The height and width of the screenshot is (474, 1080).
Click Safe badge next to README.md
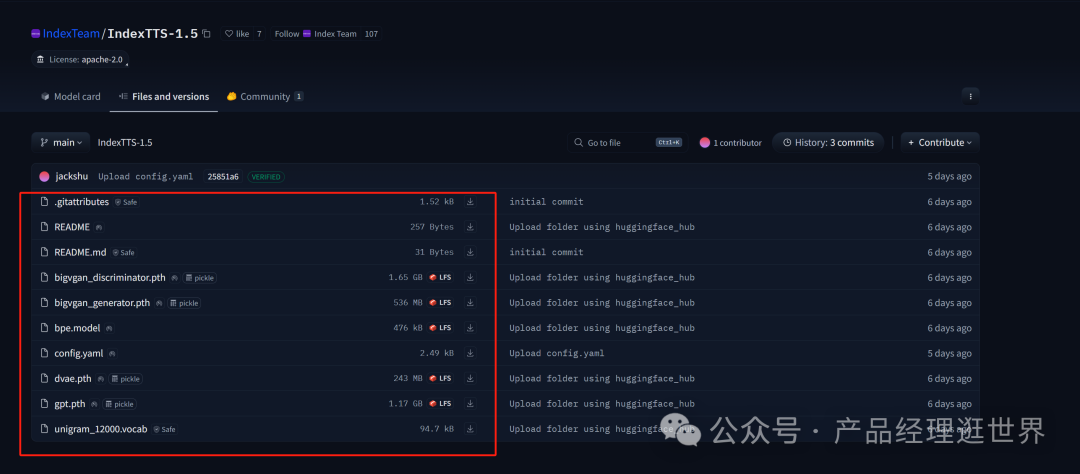(123, 252)
